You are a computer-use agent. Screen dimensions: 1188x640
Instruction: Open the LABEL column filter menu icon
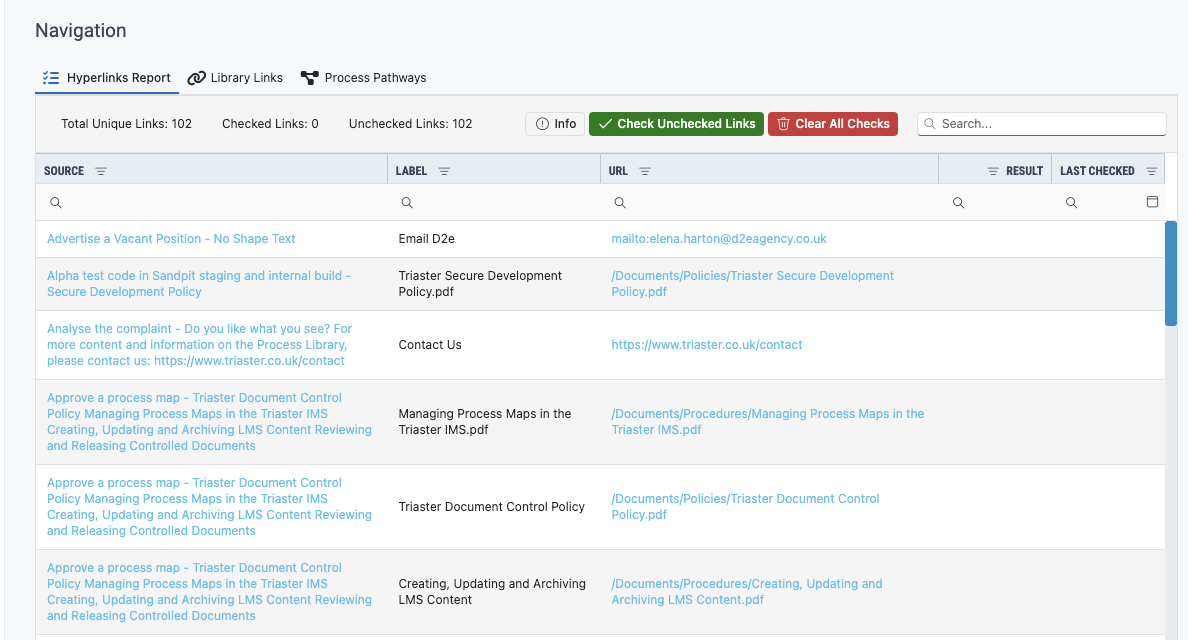coord(444,171)
